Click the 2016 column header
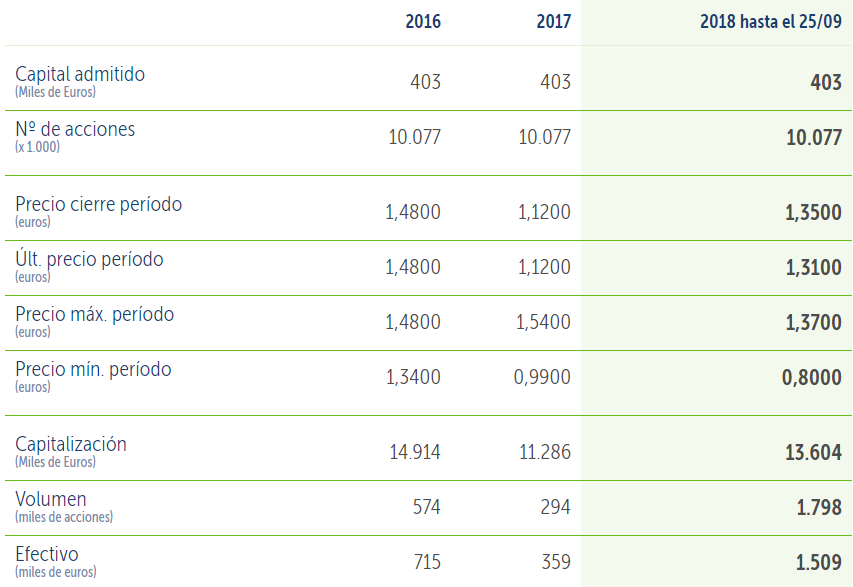This screenshot has width=853, height=587. coord(422,22)
